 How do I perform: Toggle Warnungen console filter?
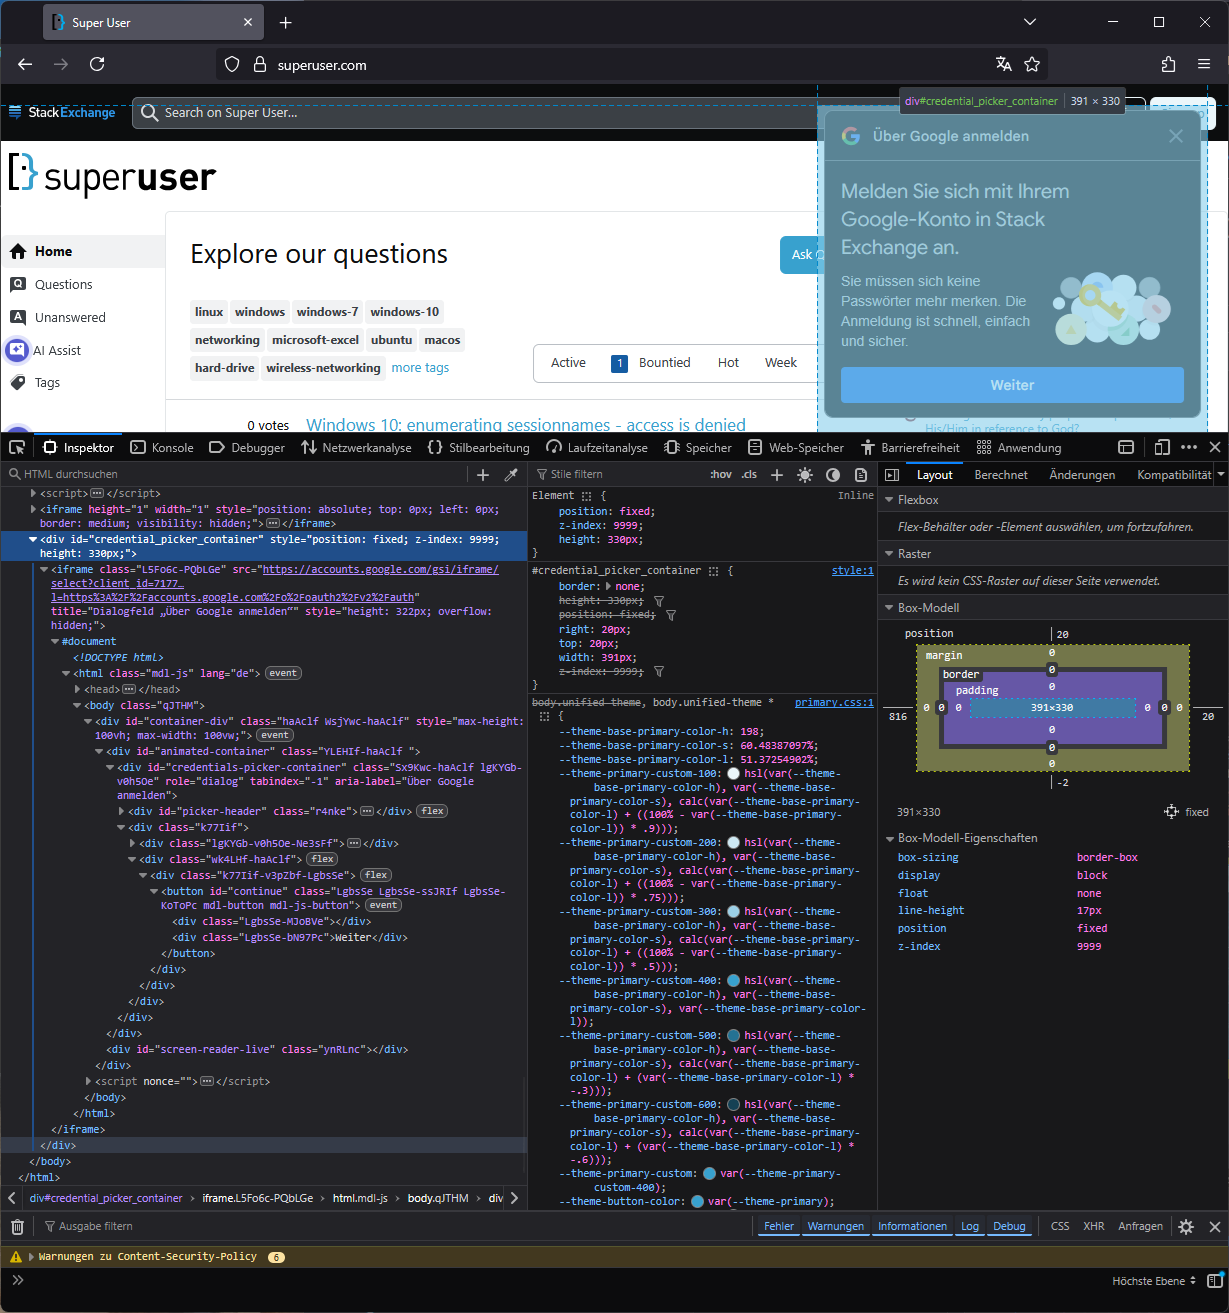[836, 1226]
